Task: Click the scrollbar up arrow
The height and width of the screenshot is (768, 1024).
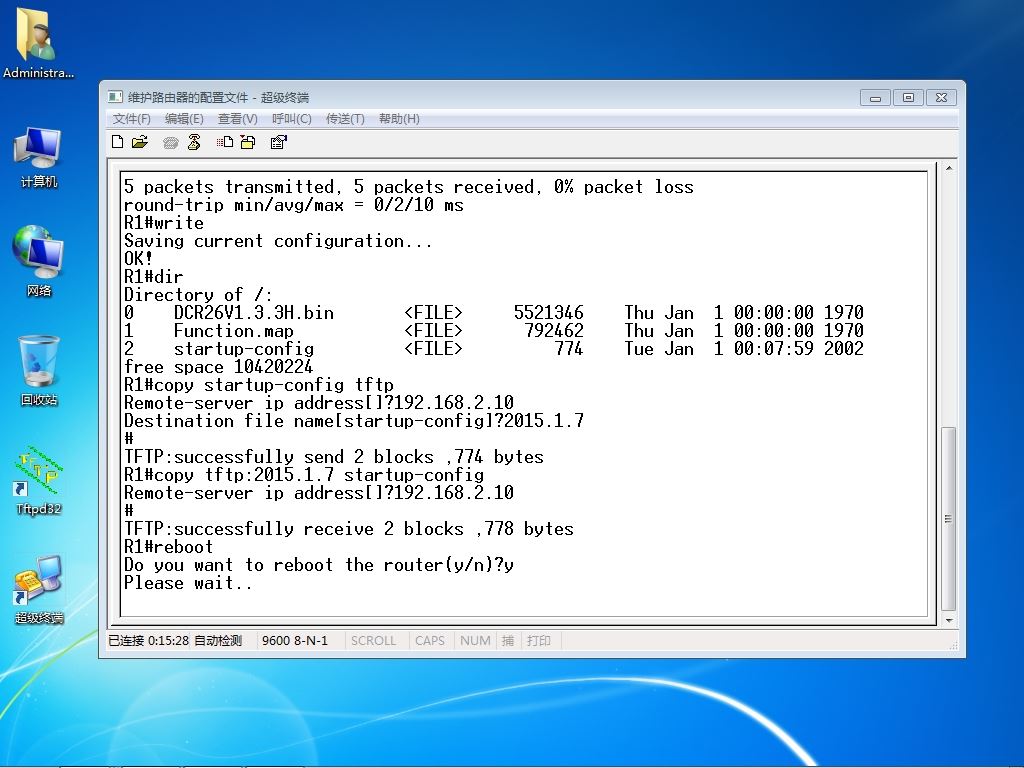Action: (x=949, y=168)
